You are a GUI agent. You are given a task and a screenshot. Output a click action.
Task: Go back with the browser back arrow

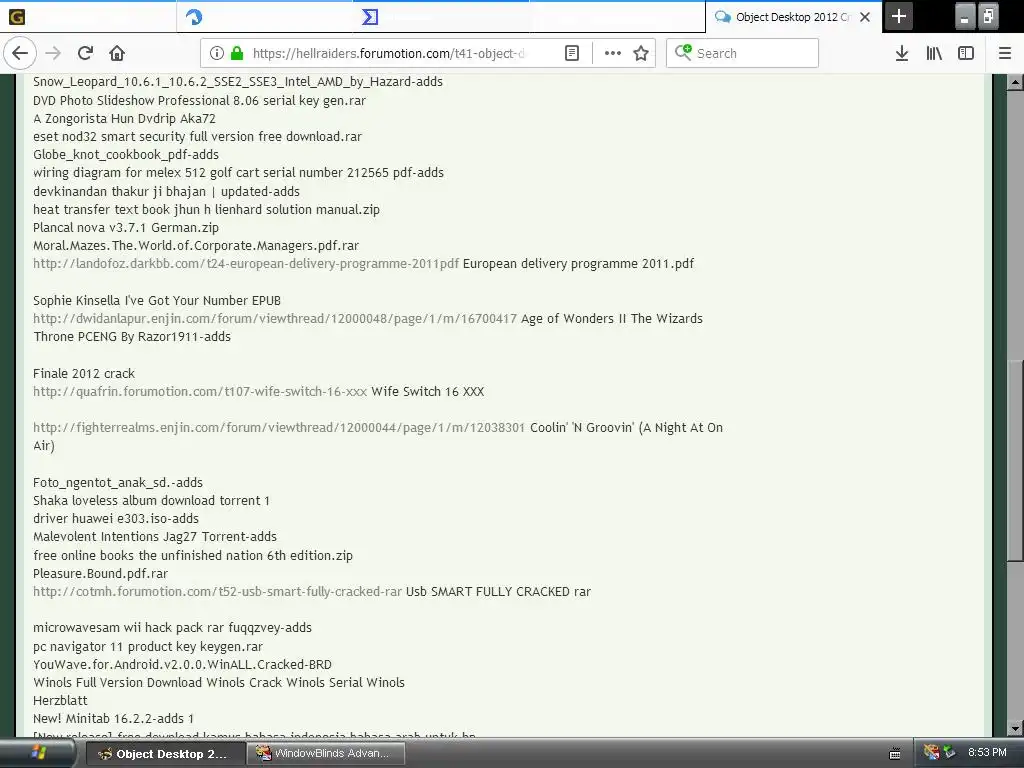[20, 54]
